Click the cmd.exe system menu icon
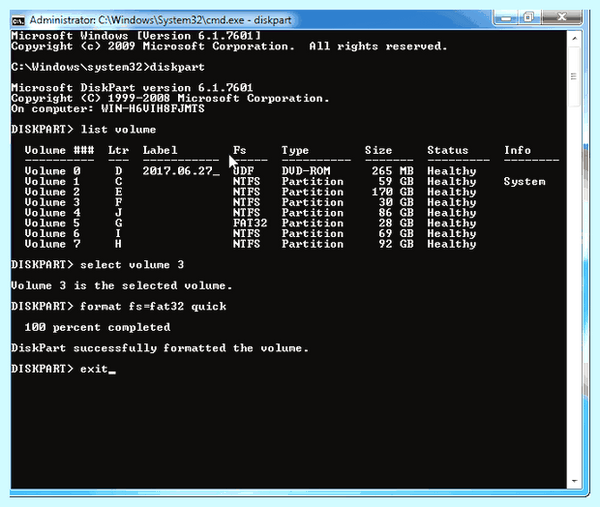The width and height of the screenshot is (600, 507). click(x=18, y=20)
